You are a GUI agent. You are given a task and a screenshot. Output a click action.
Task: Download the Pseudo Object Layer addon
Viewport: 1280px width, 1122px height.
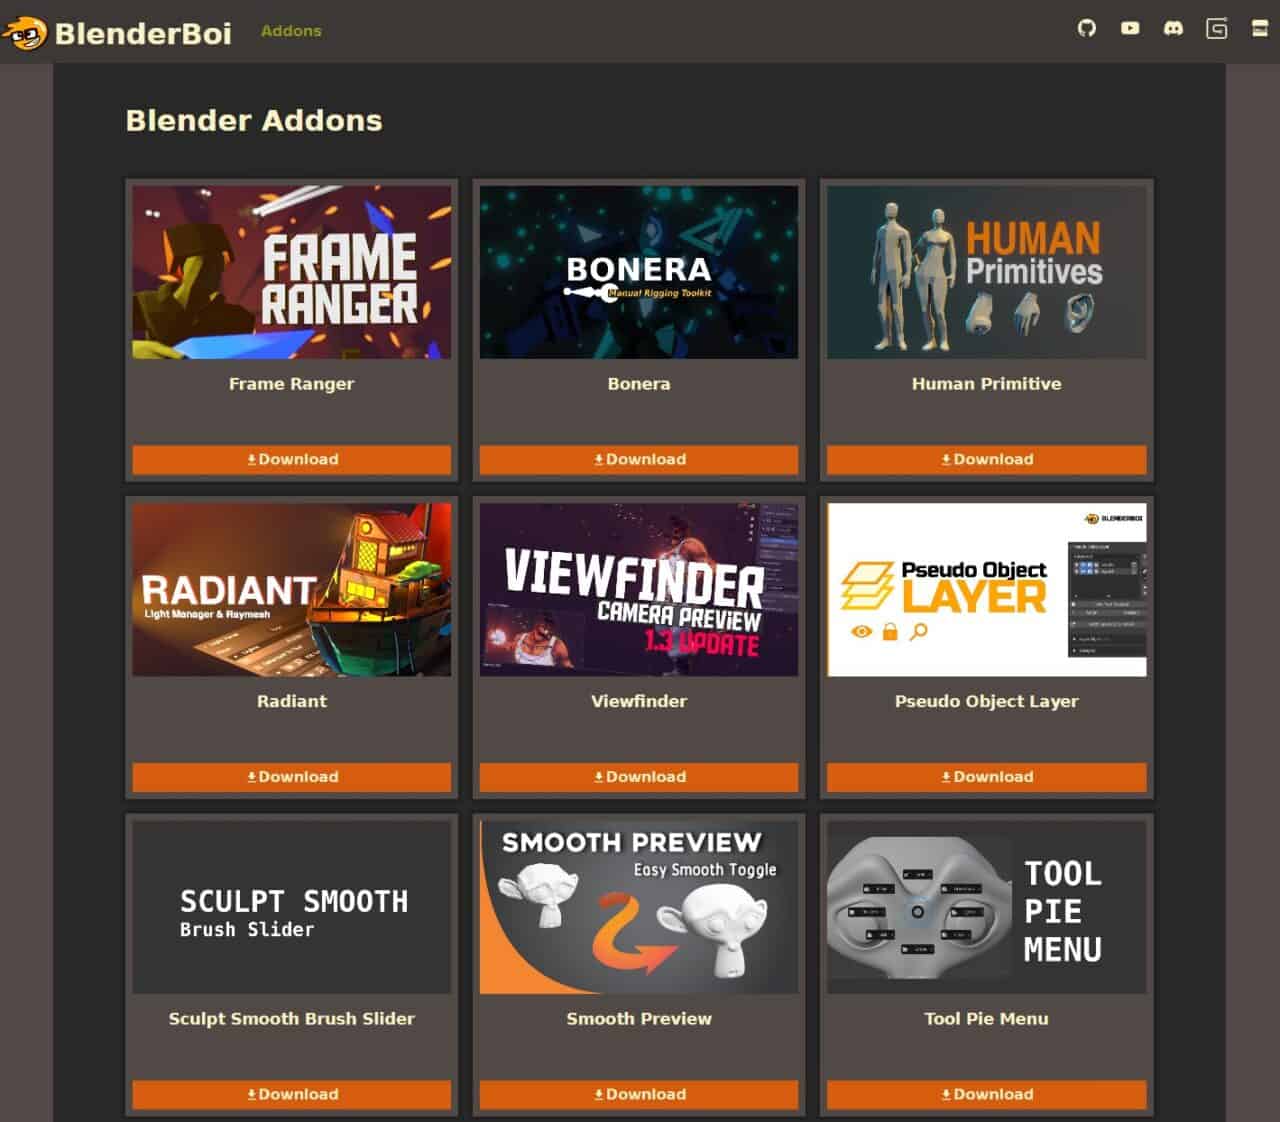(x=986, y=777)
